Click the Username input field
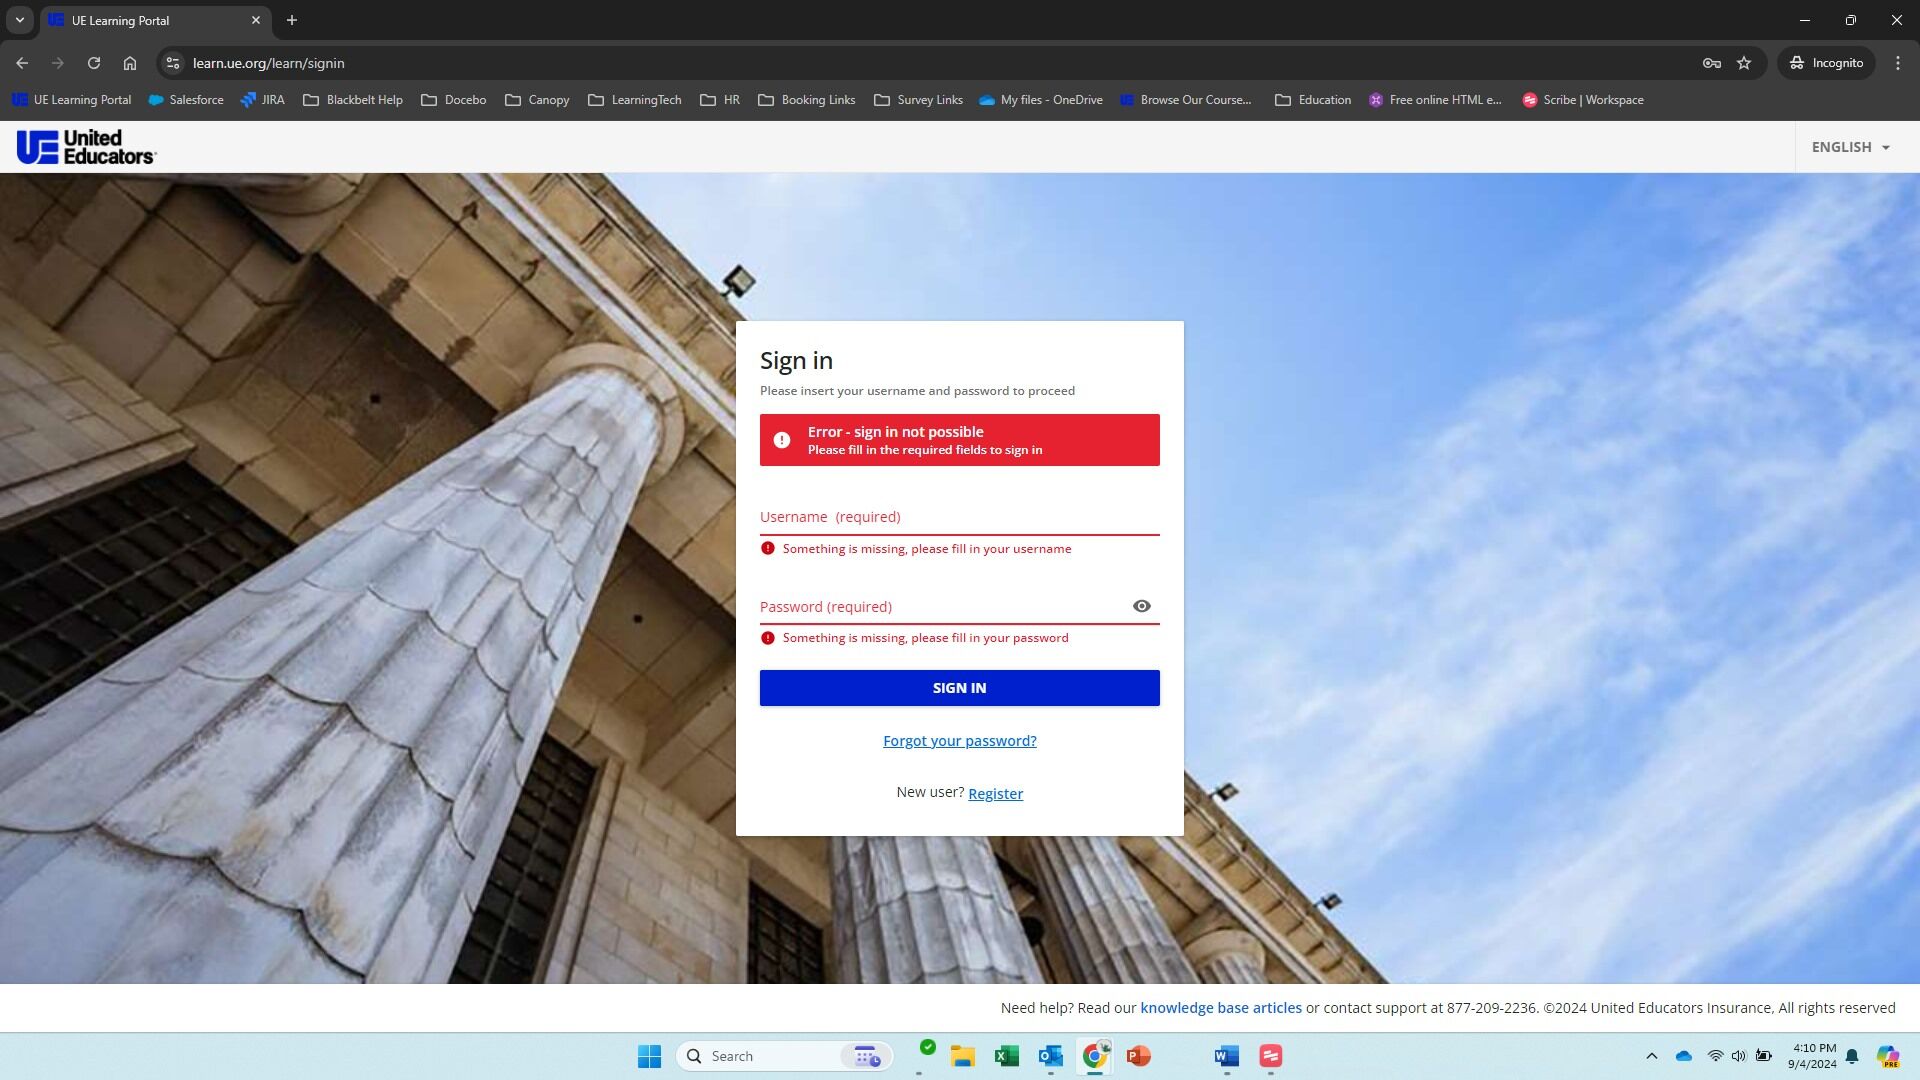The height and width of the screenshot is (1080, 1920). (x=959, y=517)
